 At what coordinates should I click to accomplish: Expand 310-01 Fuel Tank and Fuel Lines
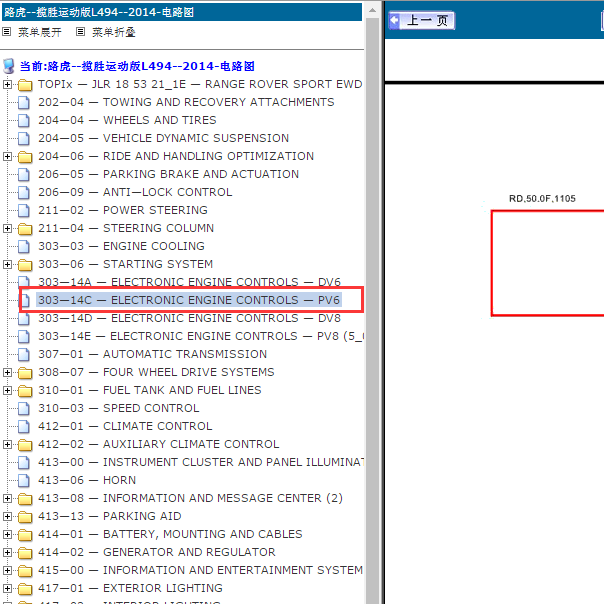(x=7, y=391)
